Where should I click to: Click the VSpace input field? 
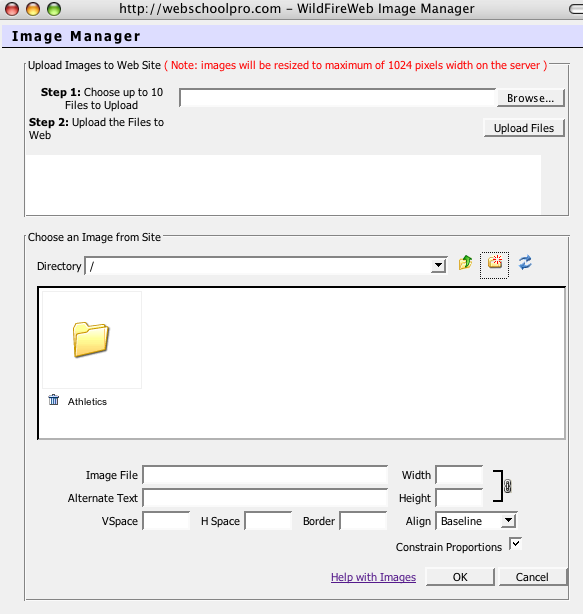coord(166,521)
